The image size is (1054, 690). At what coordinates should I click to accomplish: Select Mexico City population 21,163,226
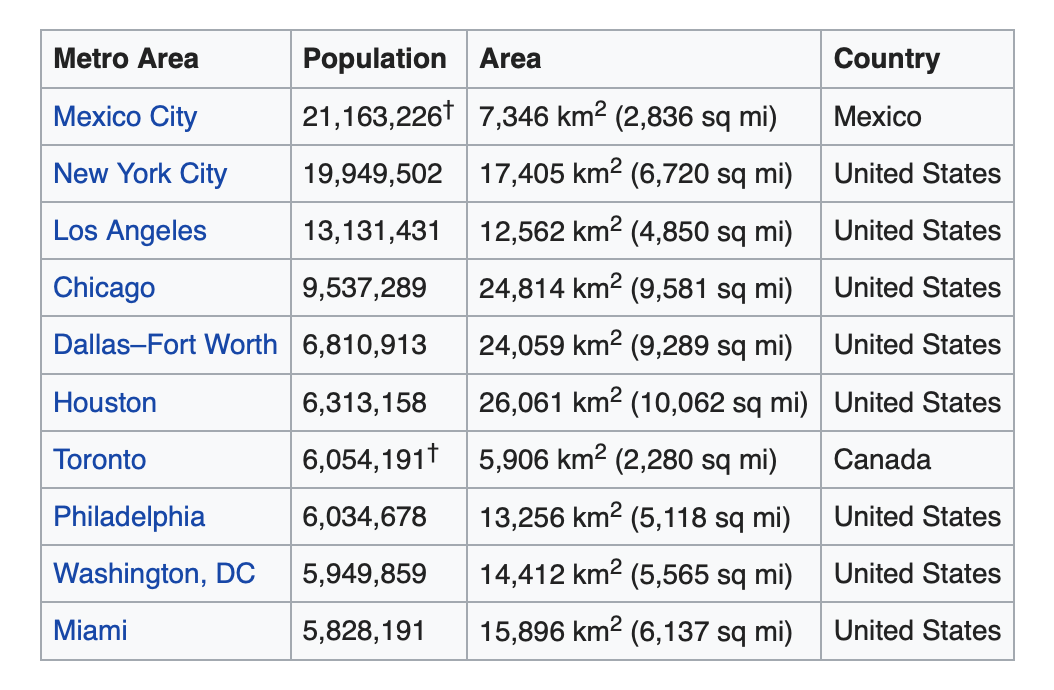(378, 116)
